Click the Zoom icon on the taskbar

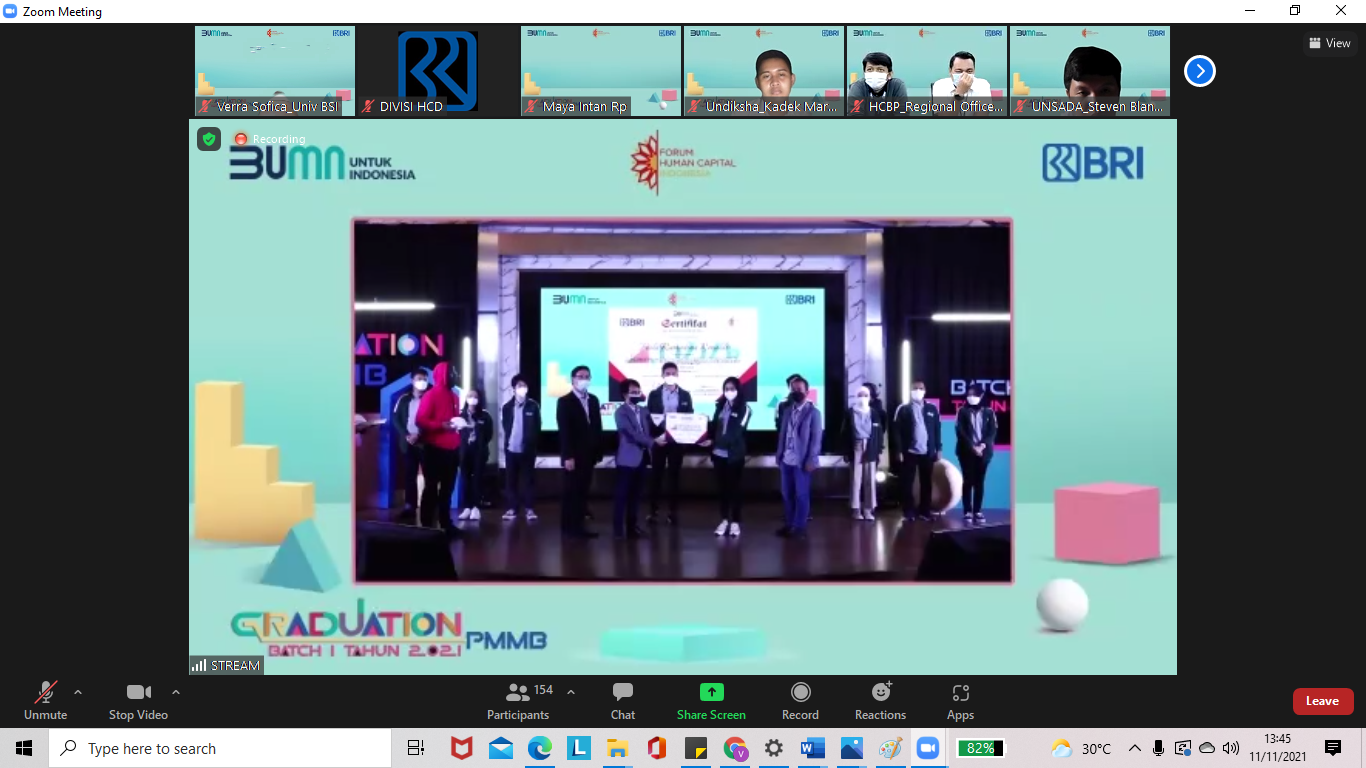click(x=929, y=748)
